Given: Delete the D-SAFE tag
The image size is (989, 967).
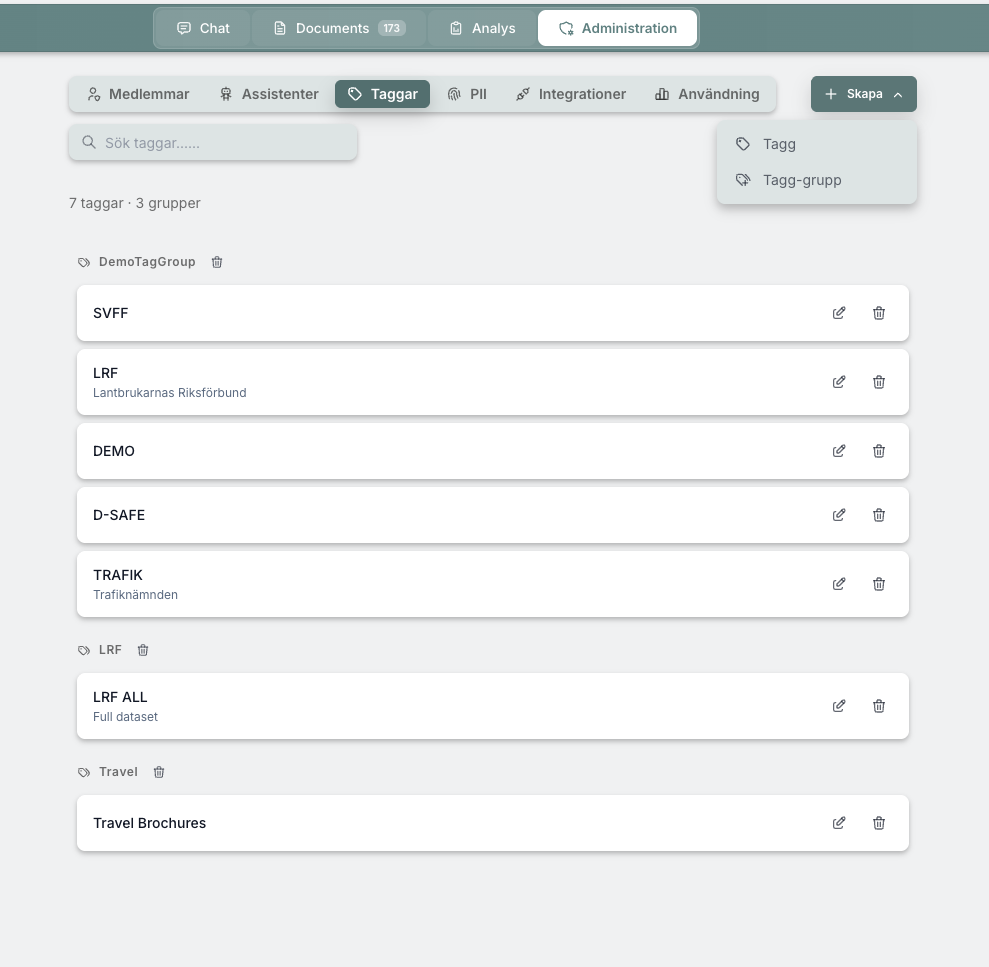Looking at the screenshot, I should pos(879,515).
